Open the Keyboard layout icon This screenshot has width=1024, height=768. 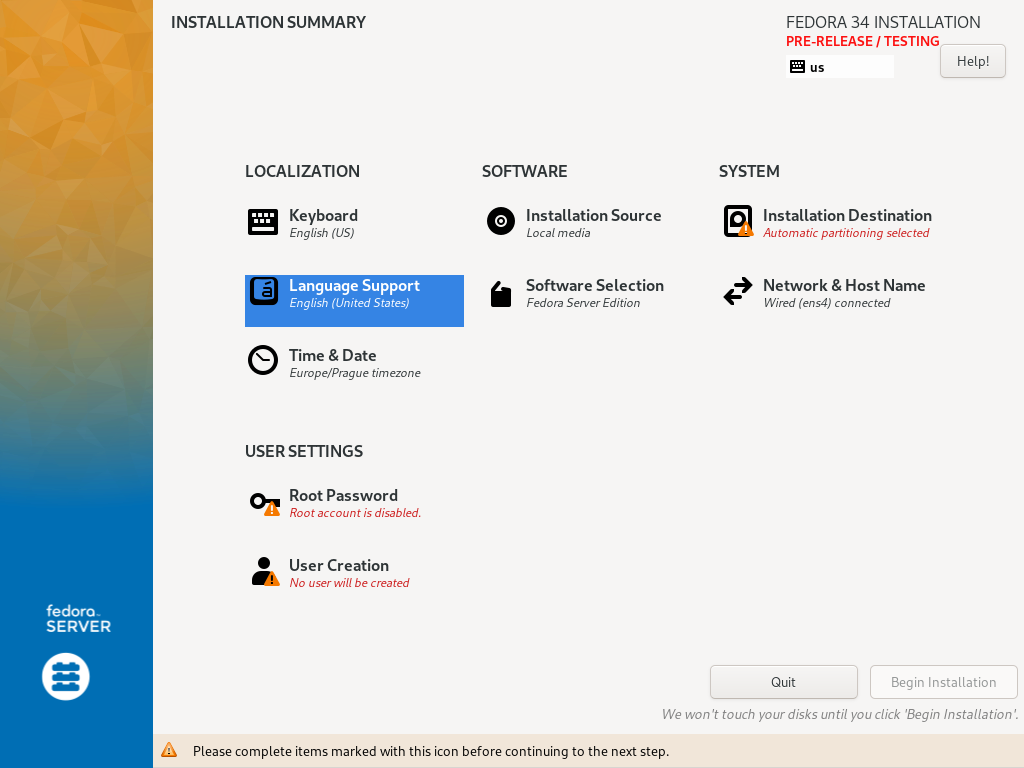coord(263,222)
